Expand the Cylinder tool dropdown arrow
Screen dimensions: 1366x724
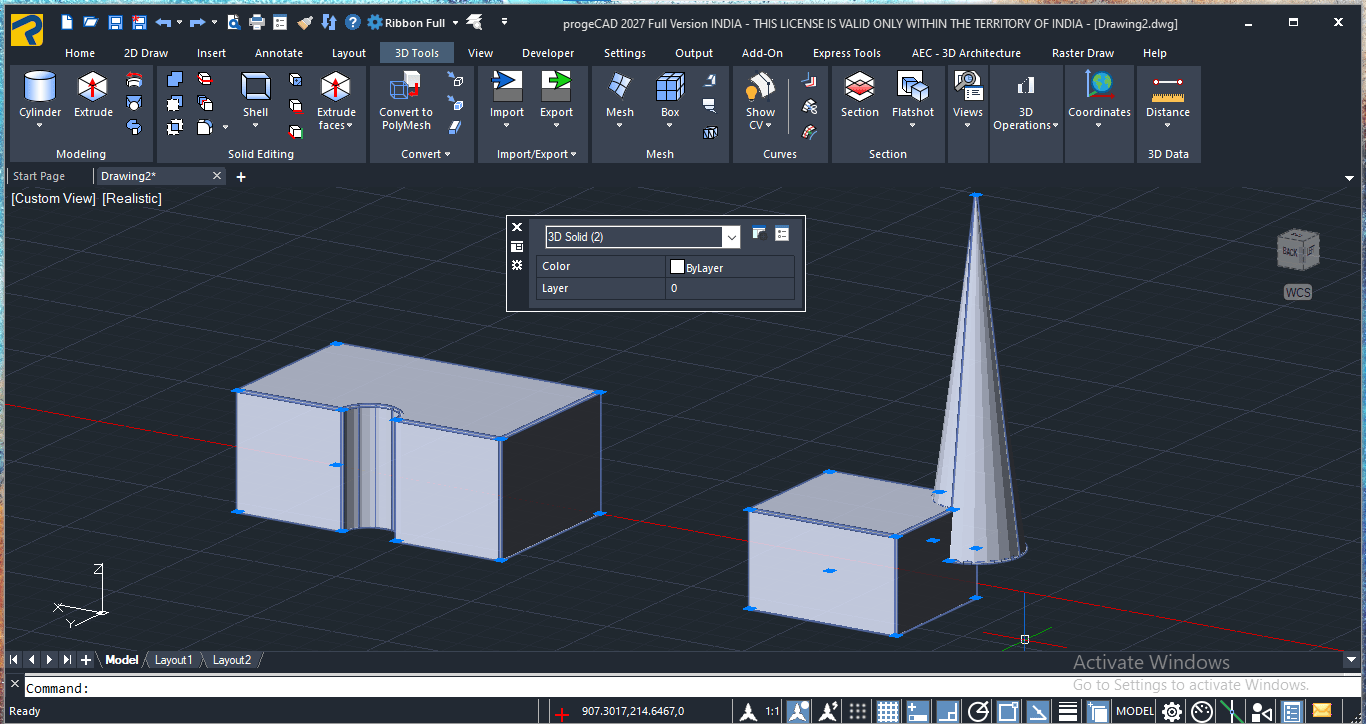pyautogui.click(x=40, y=126)
